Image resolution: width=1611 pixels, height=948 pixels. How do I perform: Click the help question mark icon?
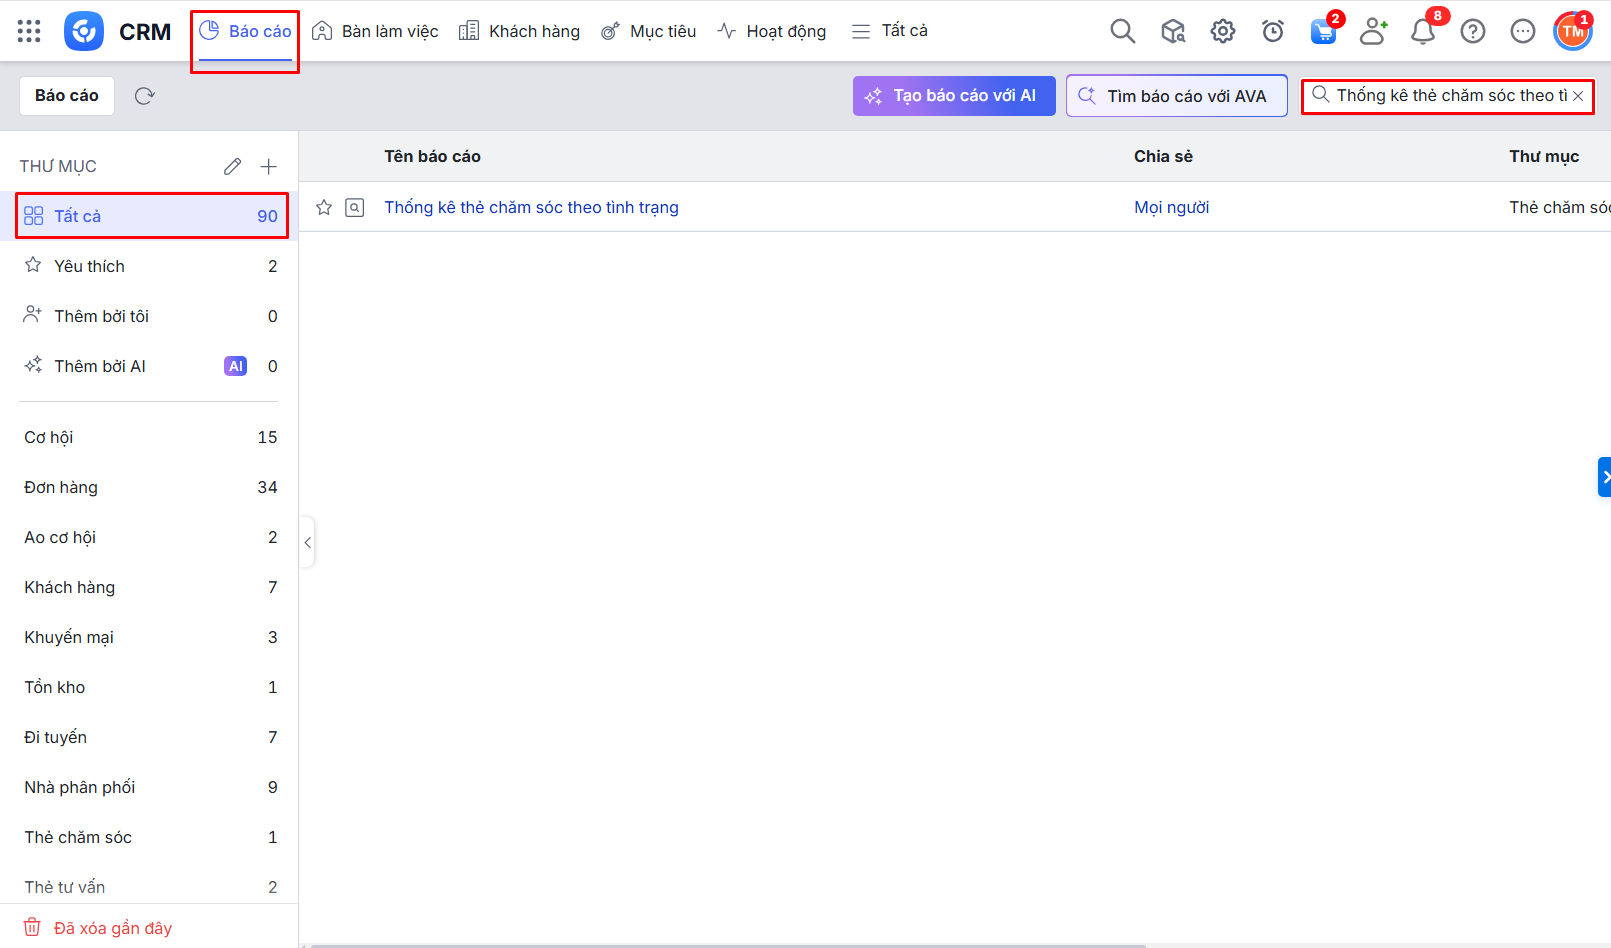1472,31
